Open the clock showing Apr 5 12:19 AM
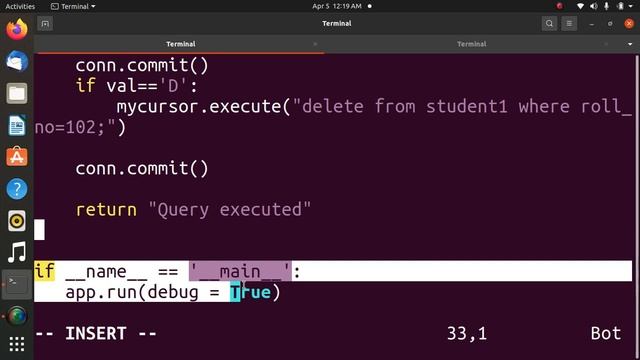 (337, 6)
